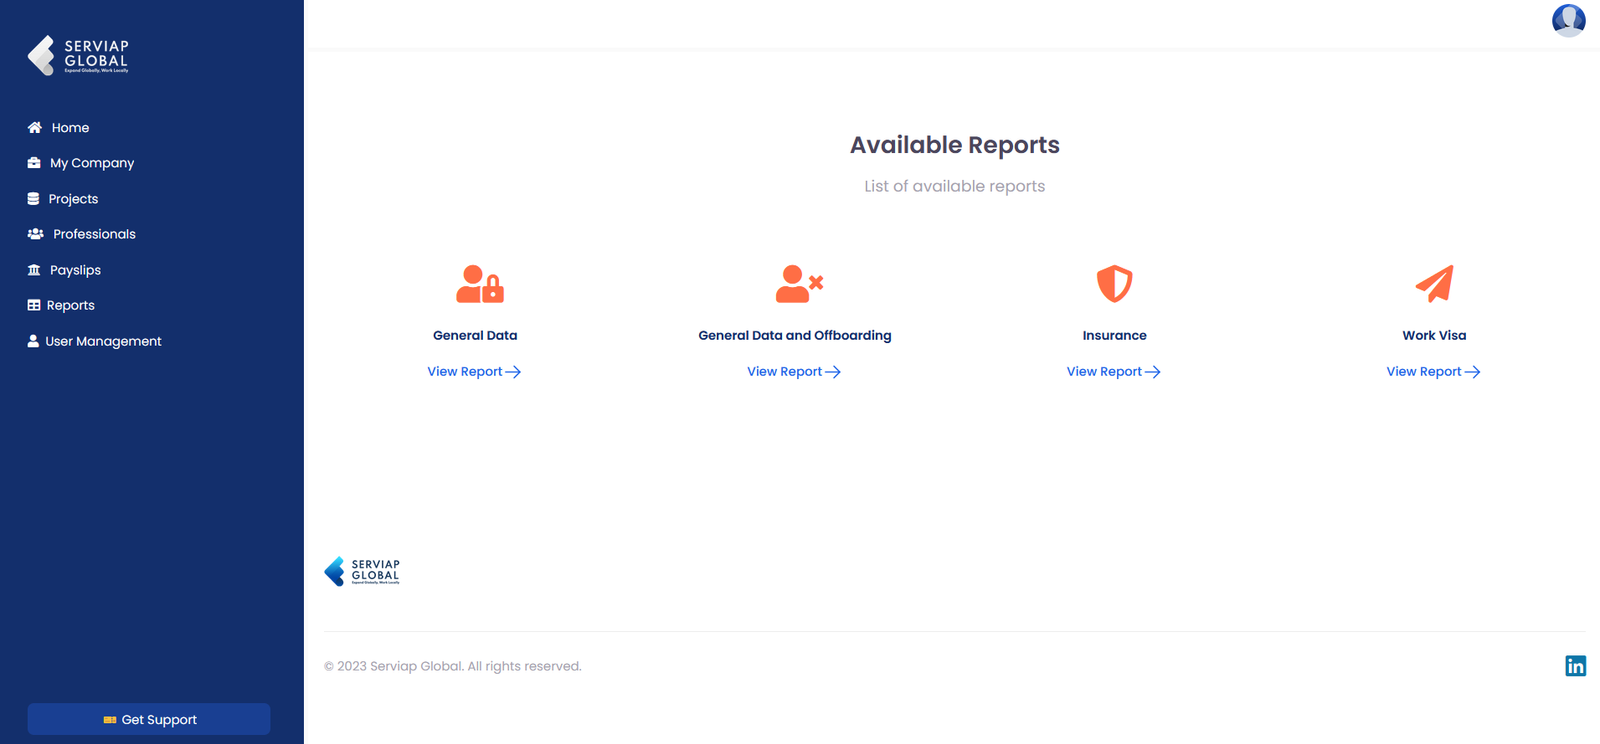Open the LinkedIn icon in footer
1600x744 pixels.
(1575, 666)
